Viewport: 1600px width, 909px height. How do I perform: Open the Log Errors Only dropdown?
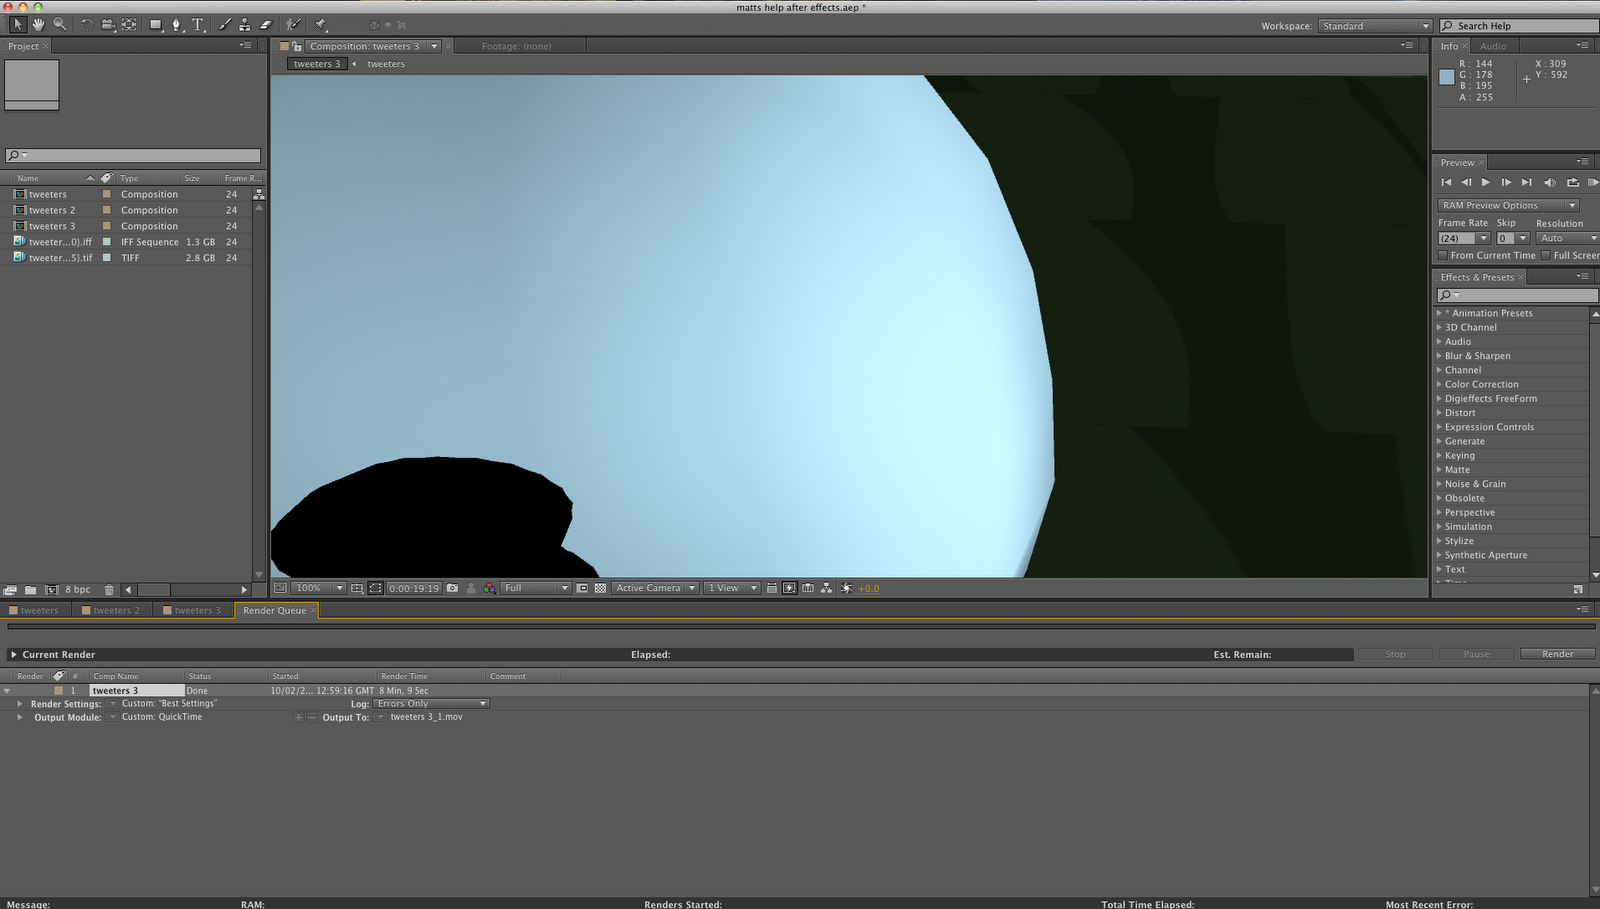[432, 704]
